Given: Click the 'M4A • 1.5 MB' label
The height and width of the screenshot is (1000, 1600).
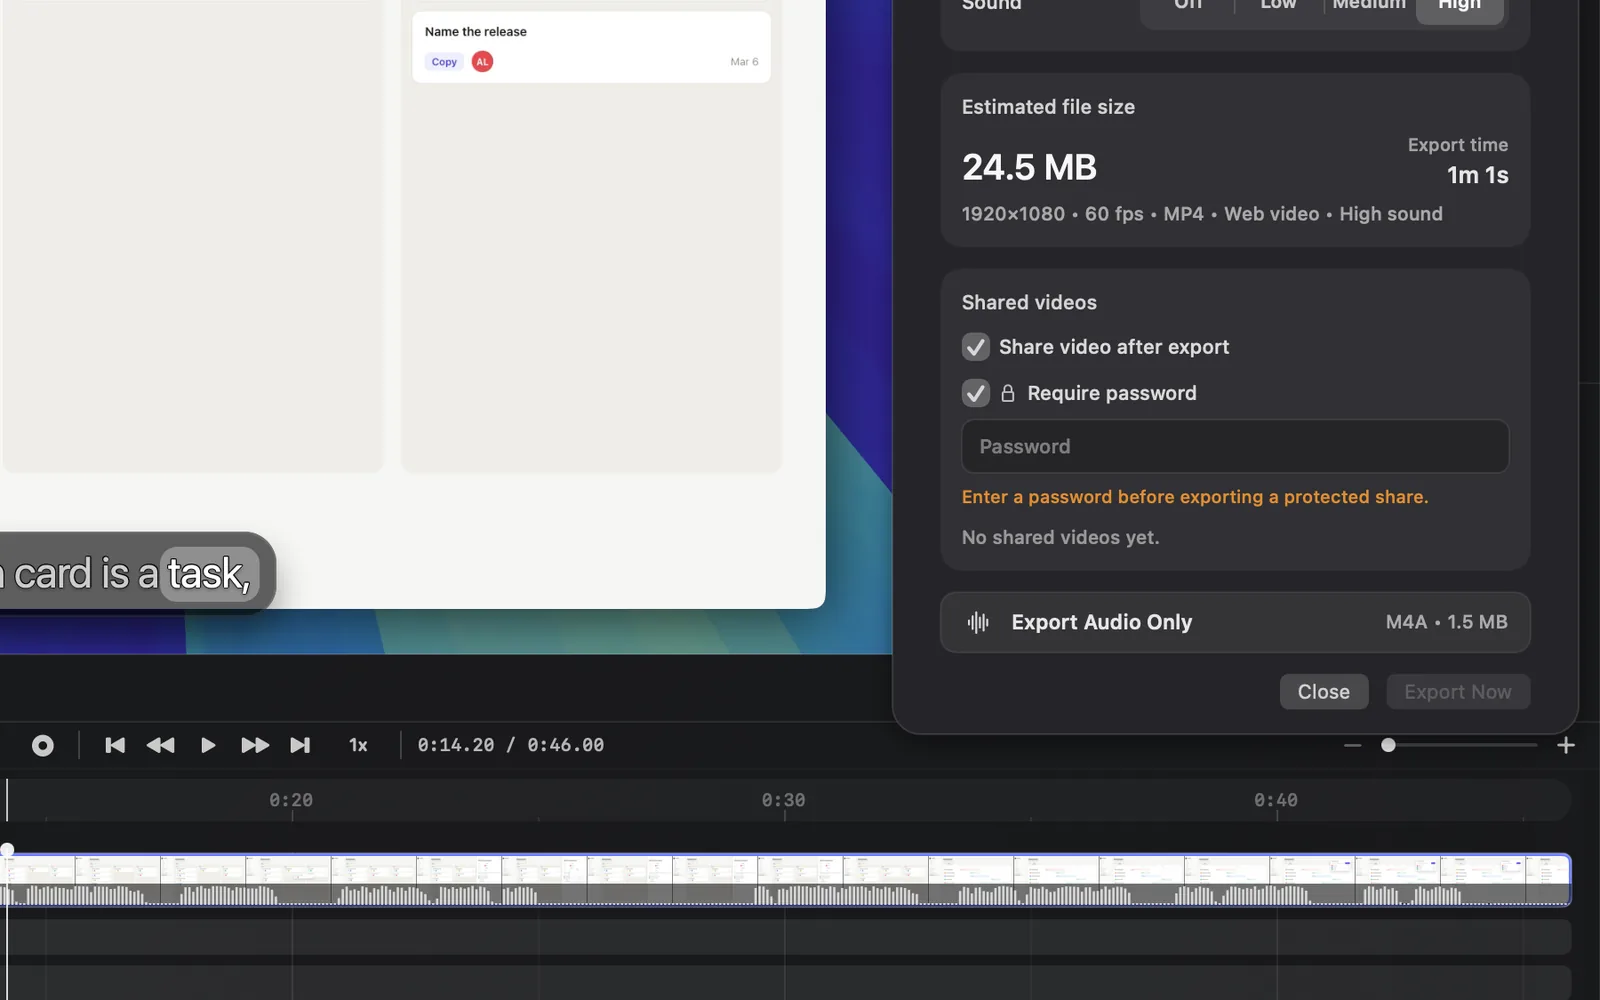Looking at the screenshot, I should pos(1446,622).
